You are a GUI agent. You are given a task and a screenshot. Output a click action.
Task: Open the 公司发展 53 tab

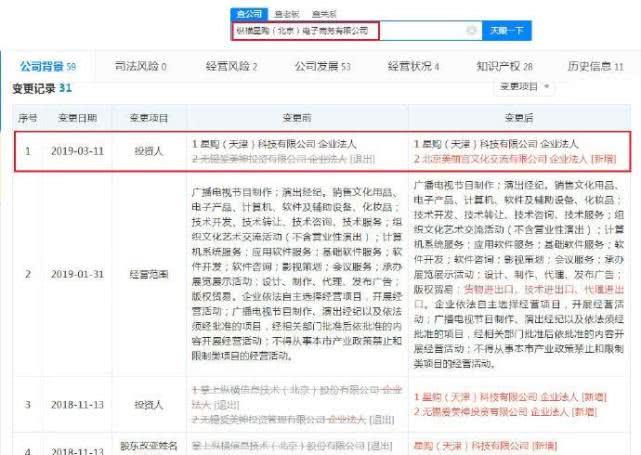[x=323, y=66]
